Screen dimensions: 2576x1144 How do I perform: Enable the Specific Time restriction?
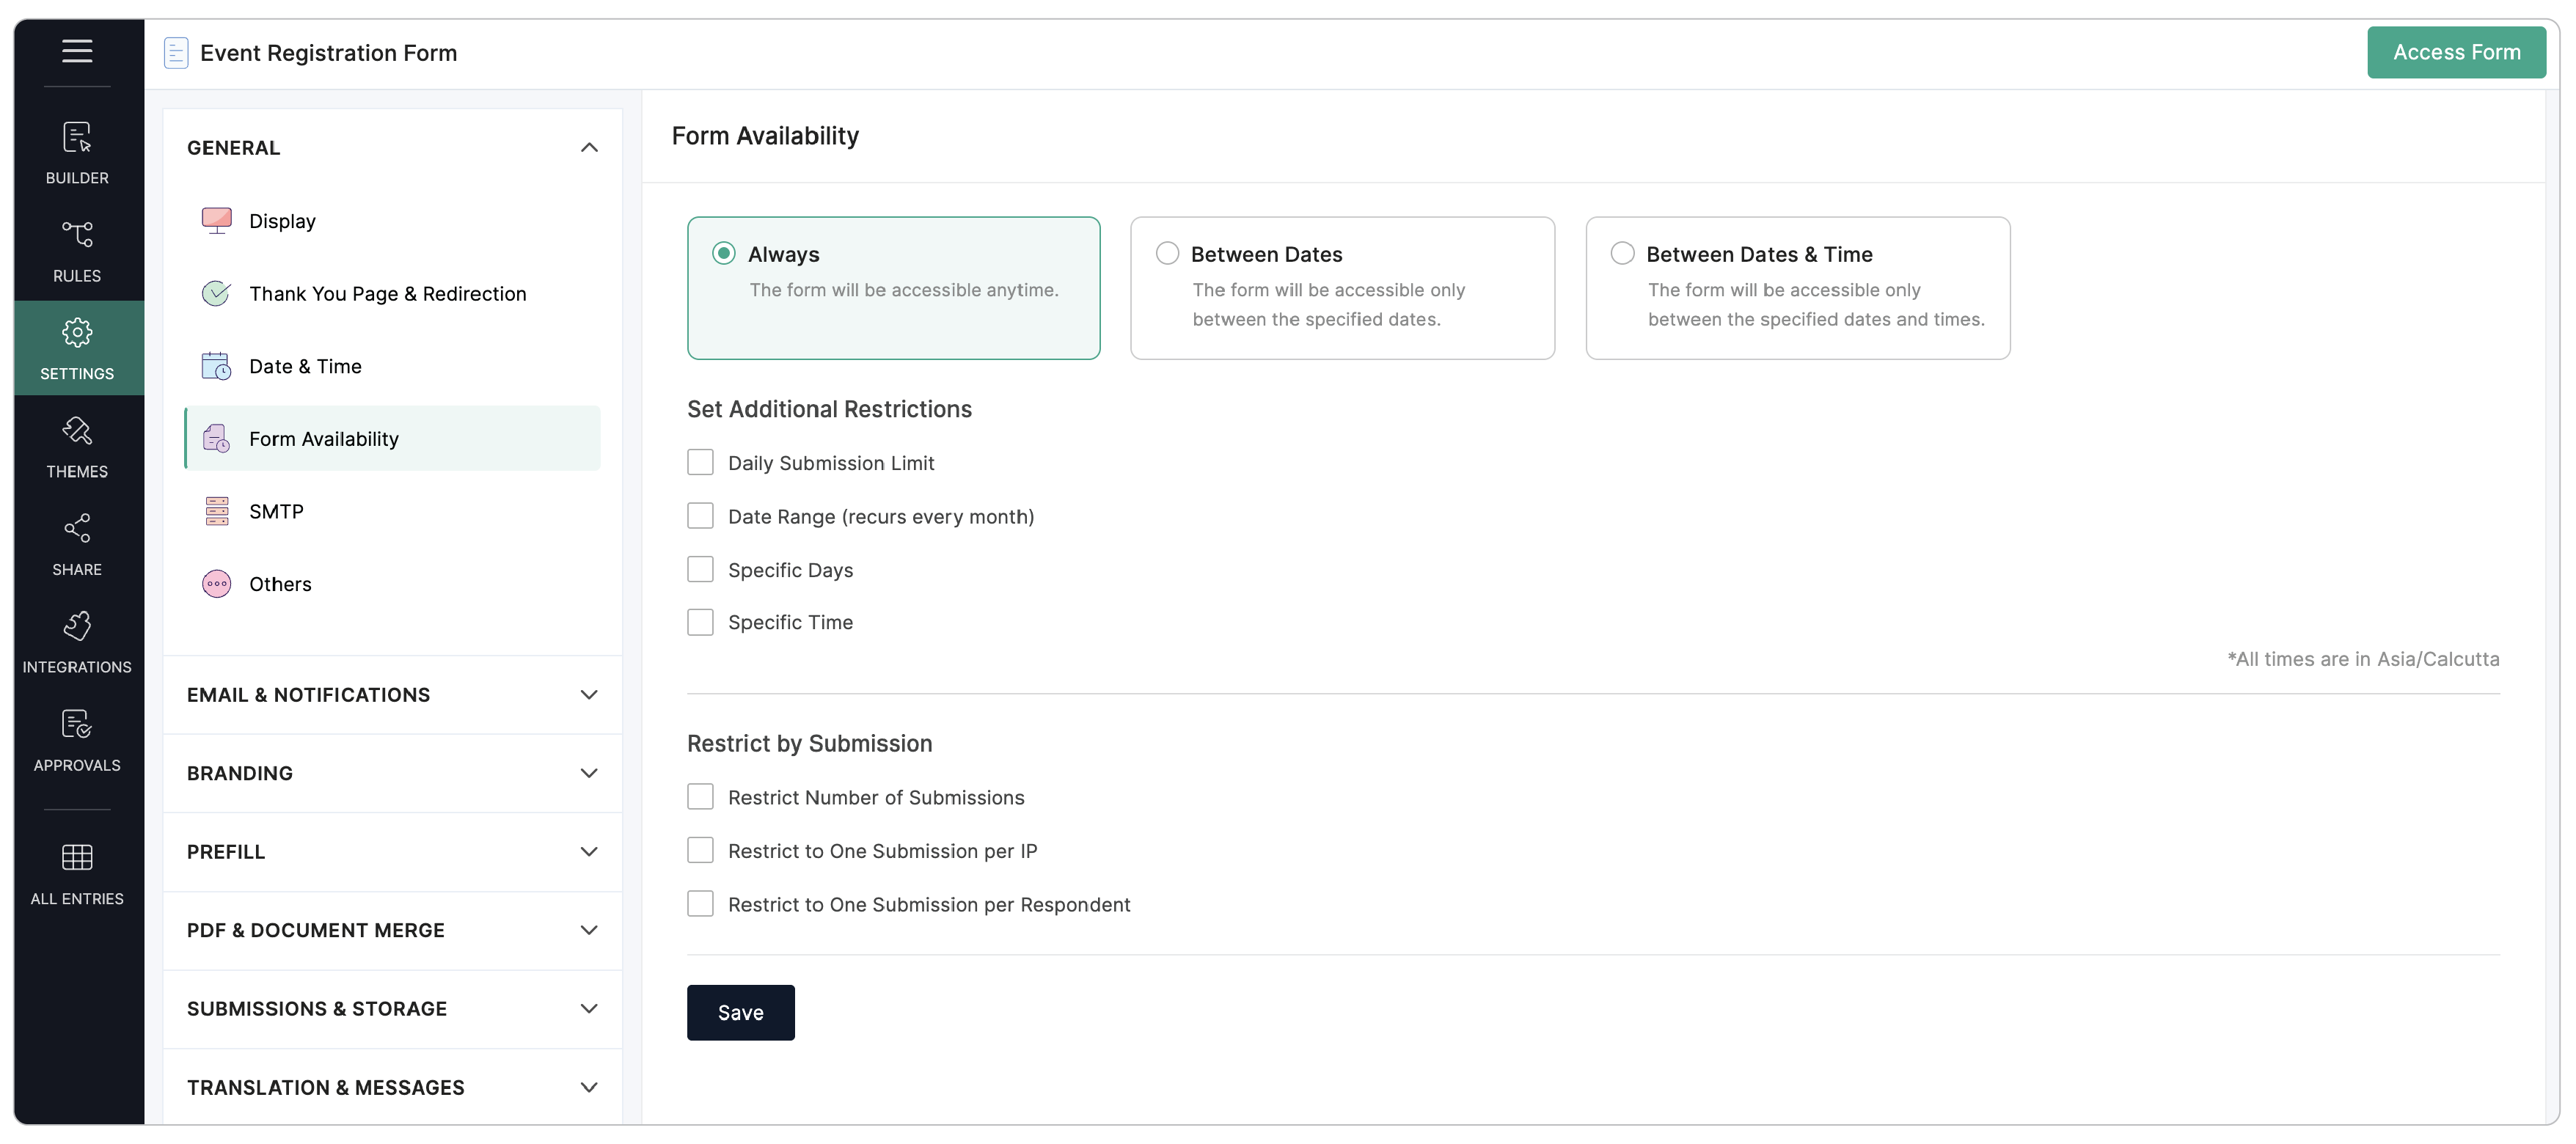coord(701,621)
